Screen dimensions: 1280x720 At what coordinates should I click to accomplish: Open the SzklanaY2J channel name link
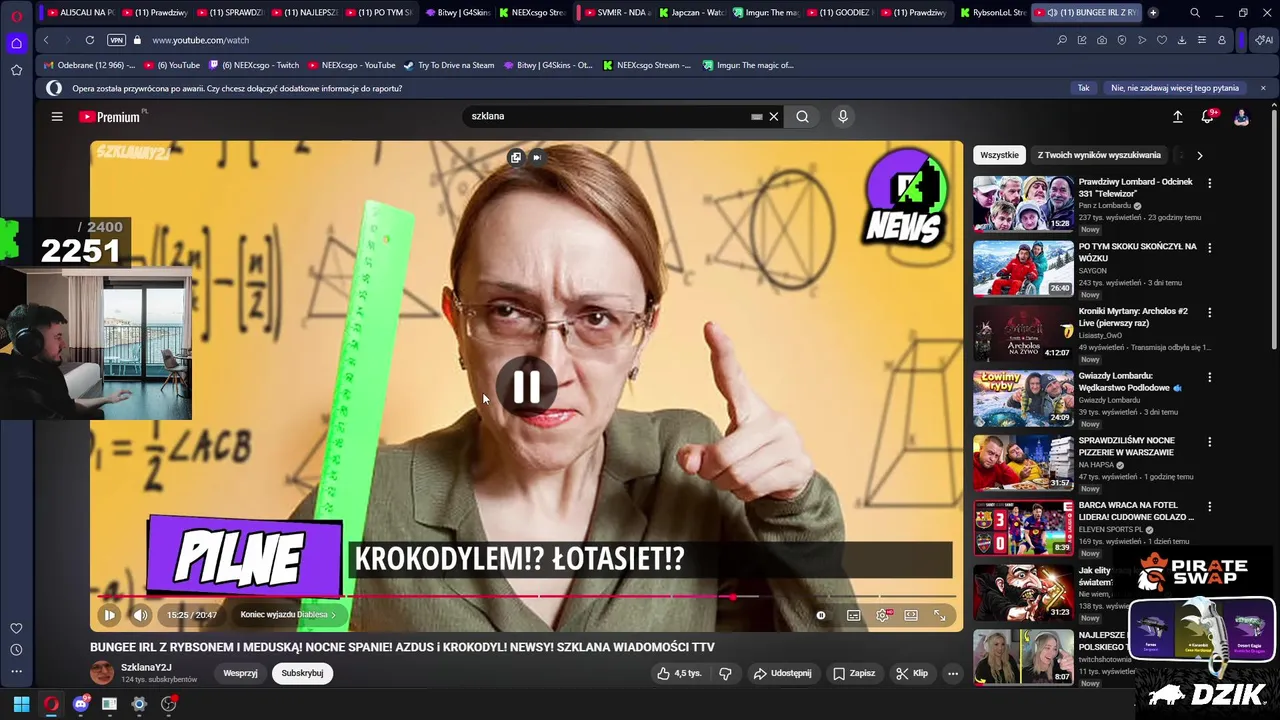tap(146, 667)
